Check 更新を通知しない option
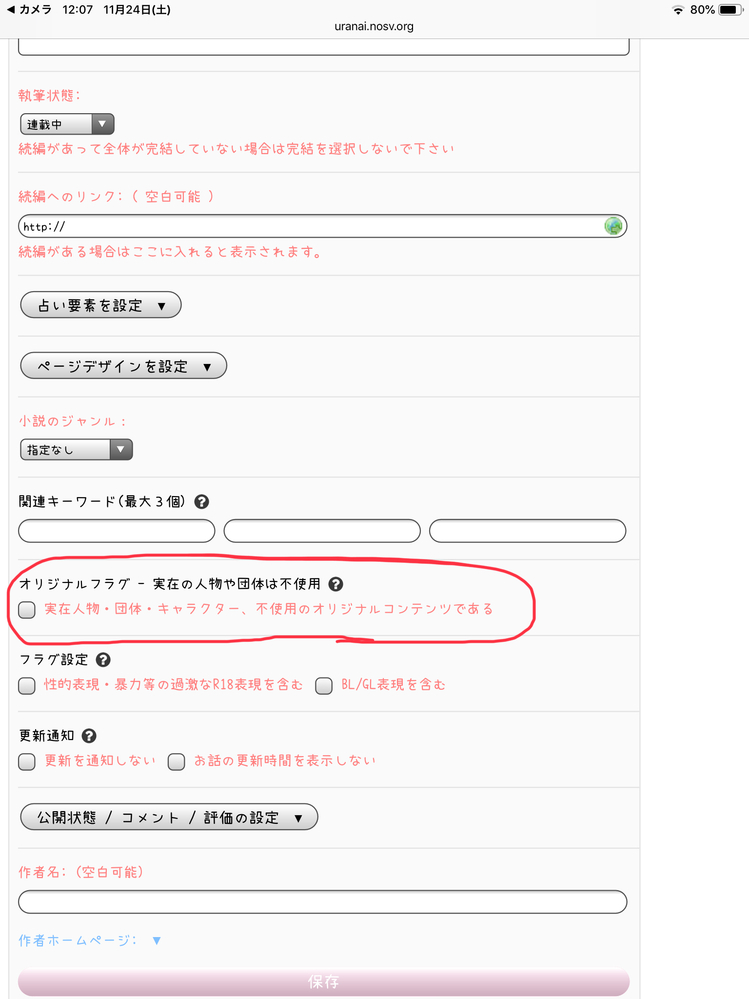 tap(28, 761)
